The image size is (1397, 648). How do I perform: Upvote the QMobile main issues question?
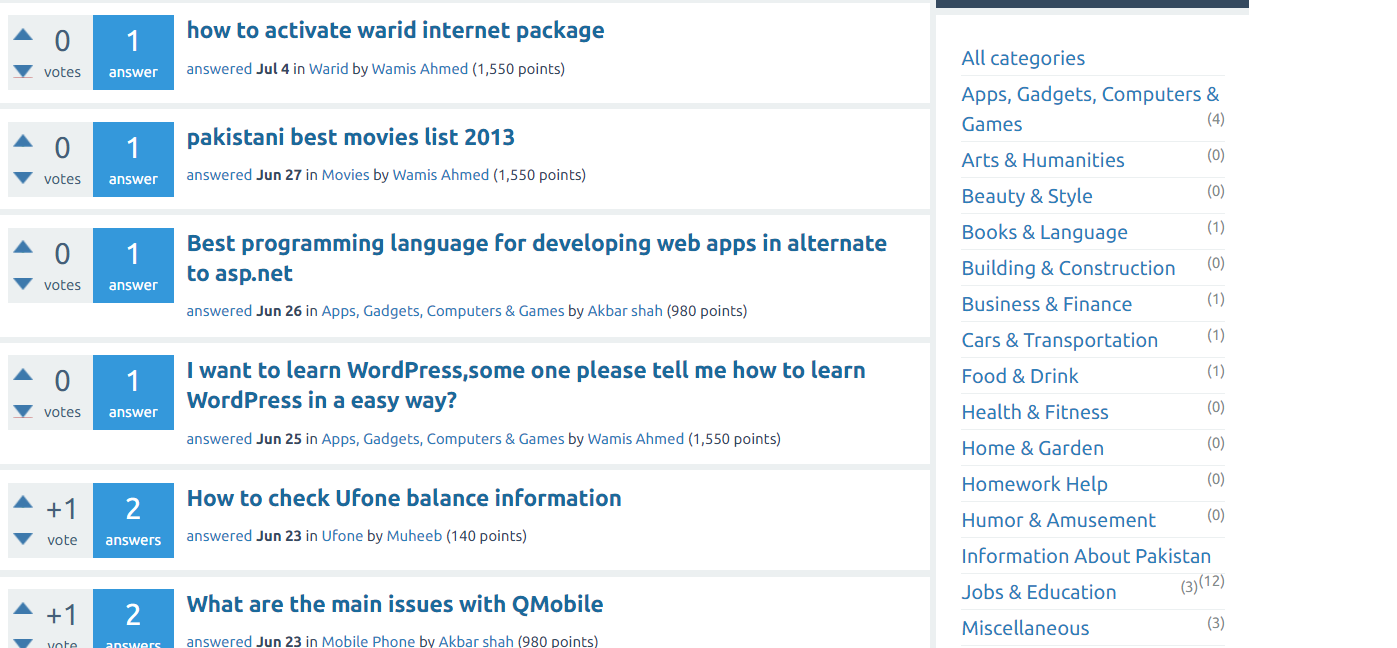[x=23, y=609]
